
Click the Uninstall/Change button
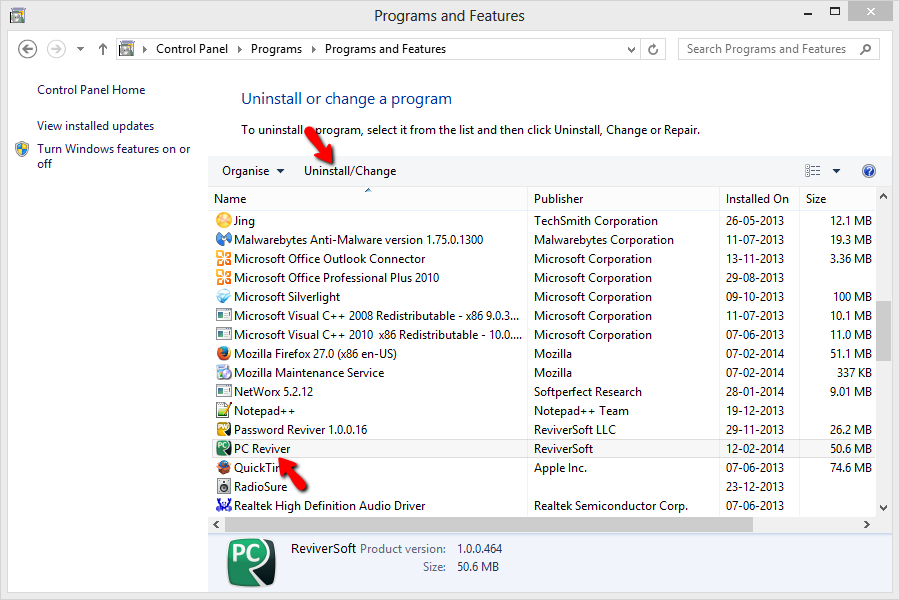click(350, 171)
